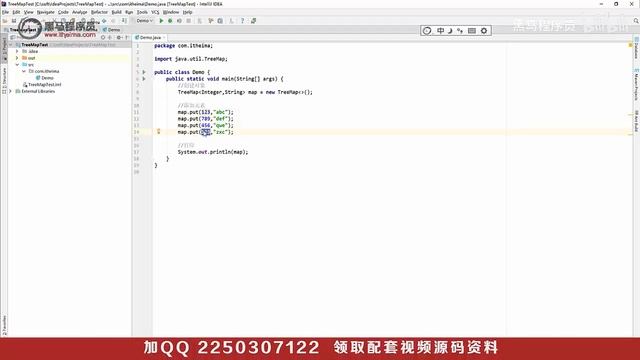Click the run gutter arrow beside main method

144,79
